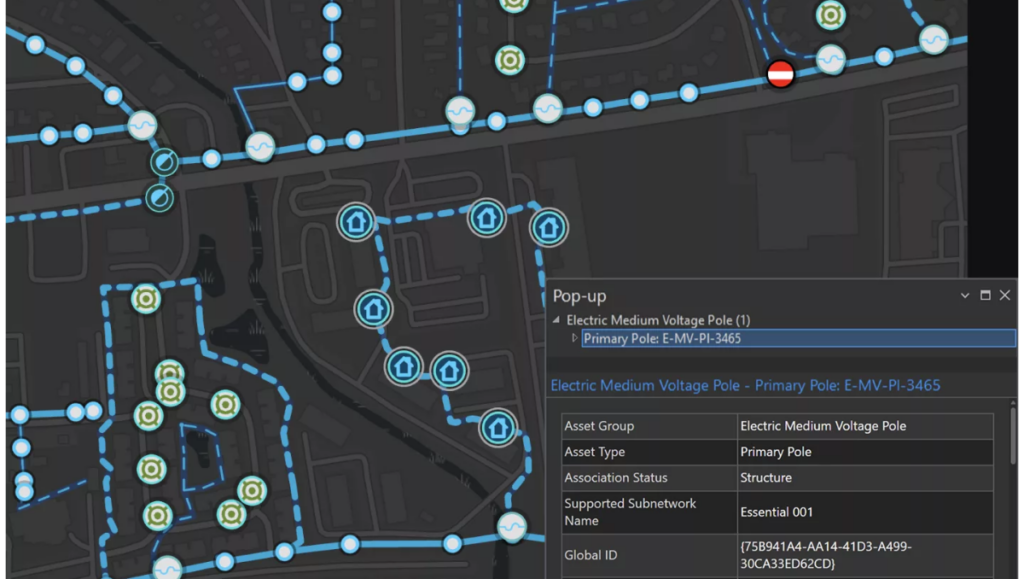Select the single house icon between top row and lower pair
Viewport: 1024px width, 579px height.
(374, 309)
